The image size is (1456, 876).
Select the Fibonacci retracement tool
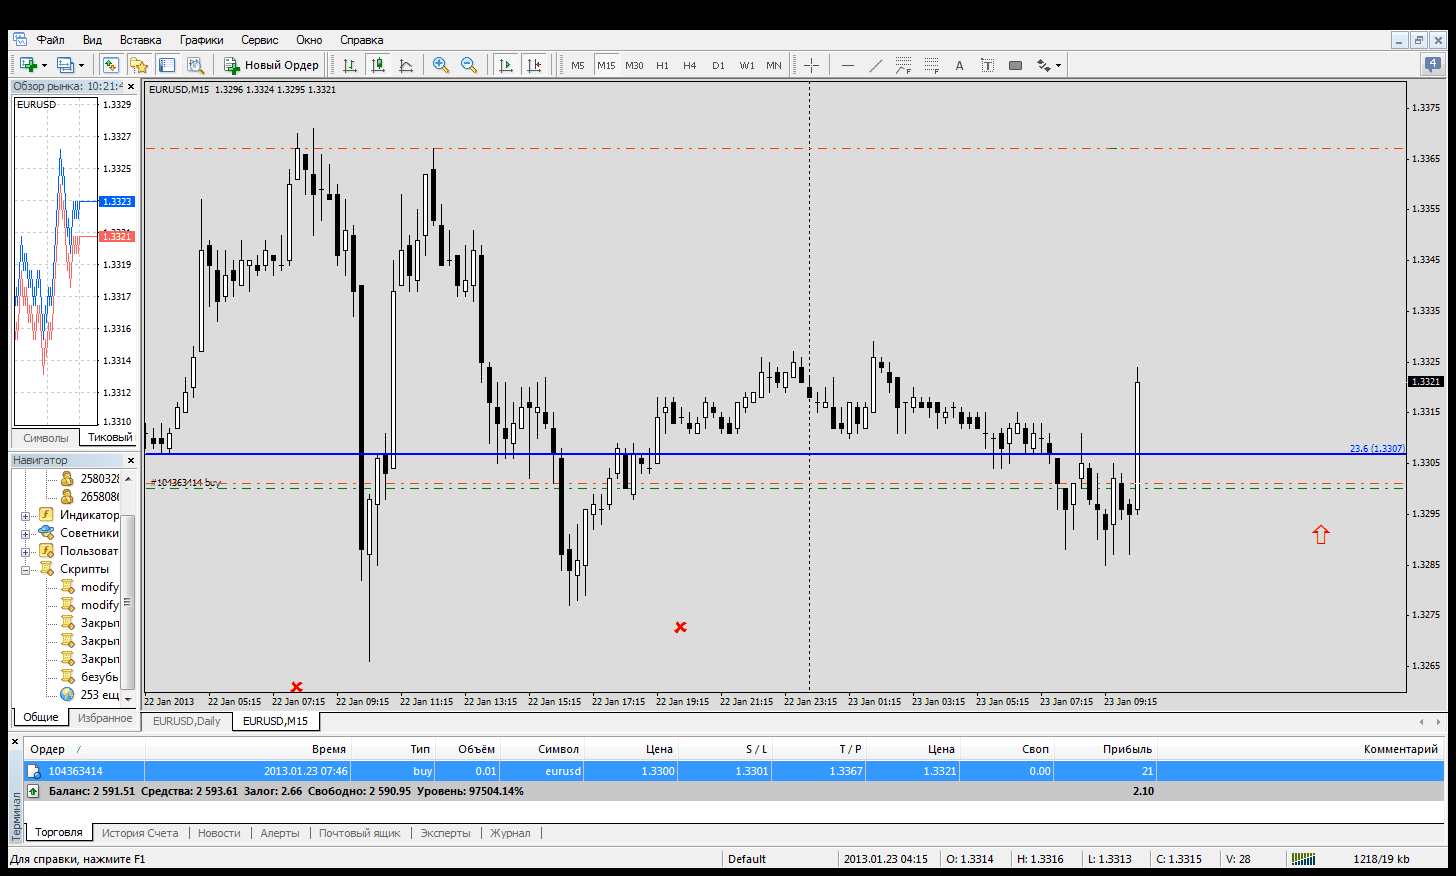[x=931, y=65]
